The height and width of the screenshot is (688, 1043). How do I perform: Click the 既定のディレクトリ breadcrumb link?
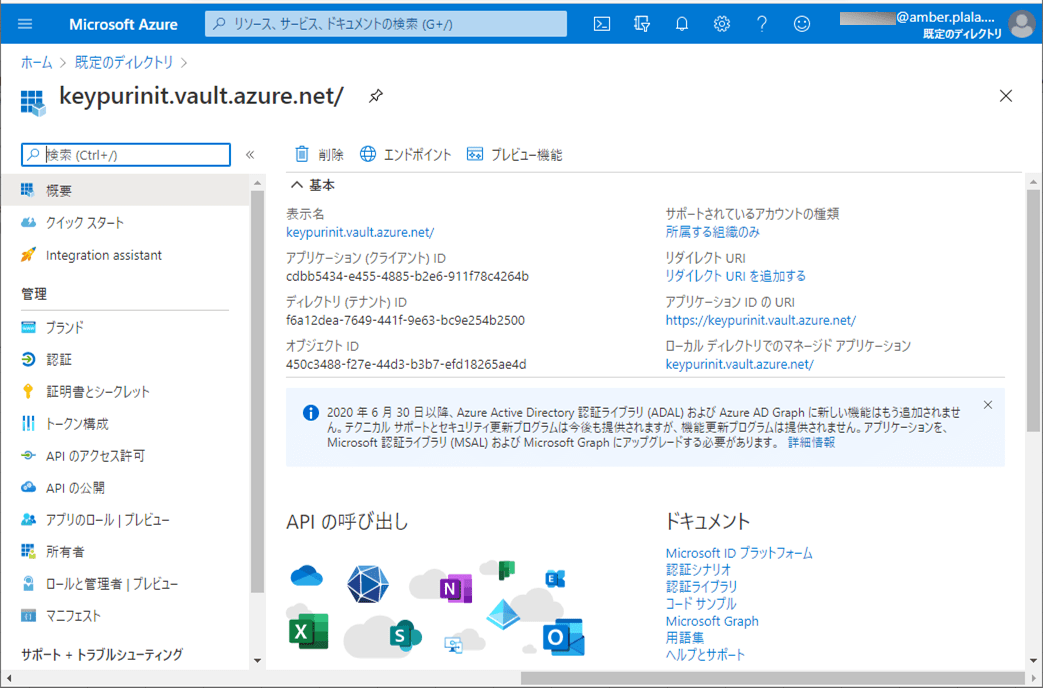tap(124, 63)
